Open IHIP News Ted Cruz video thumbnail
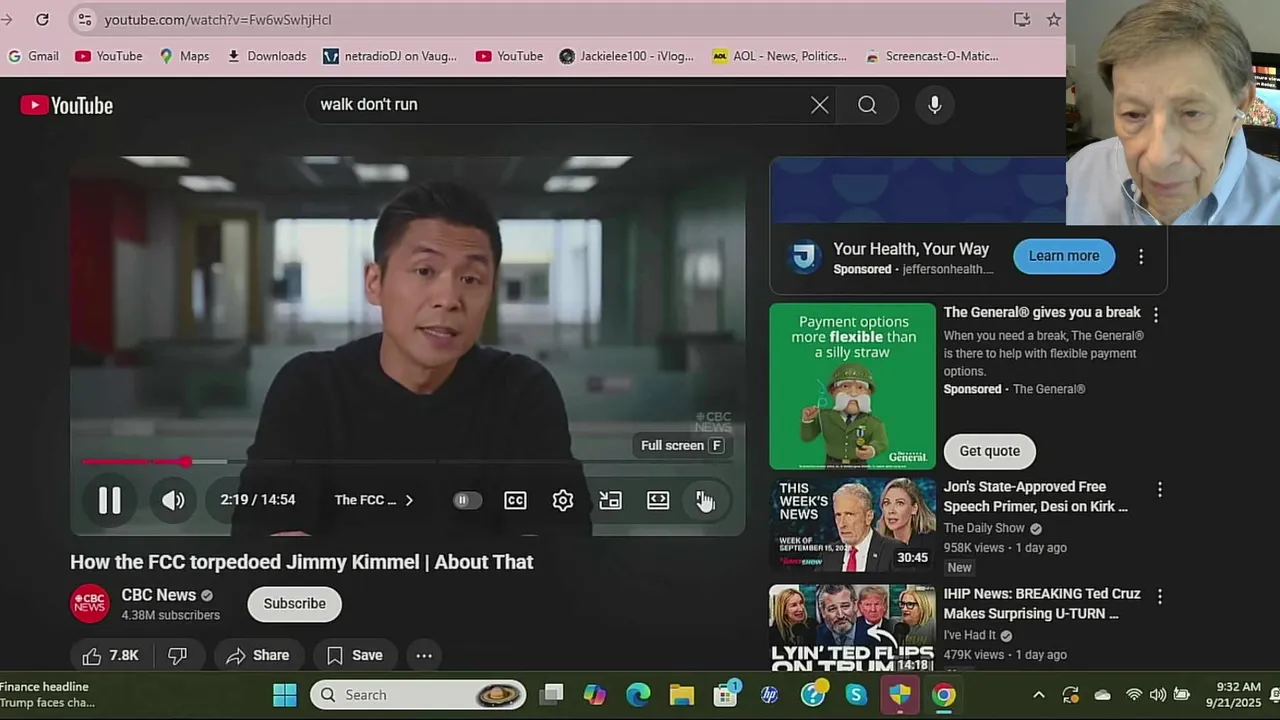Viewport: 1280px width, 720px height. click(x=852, y=628)
